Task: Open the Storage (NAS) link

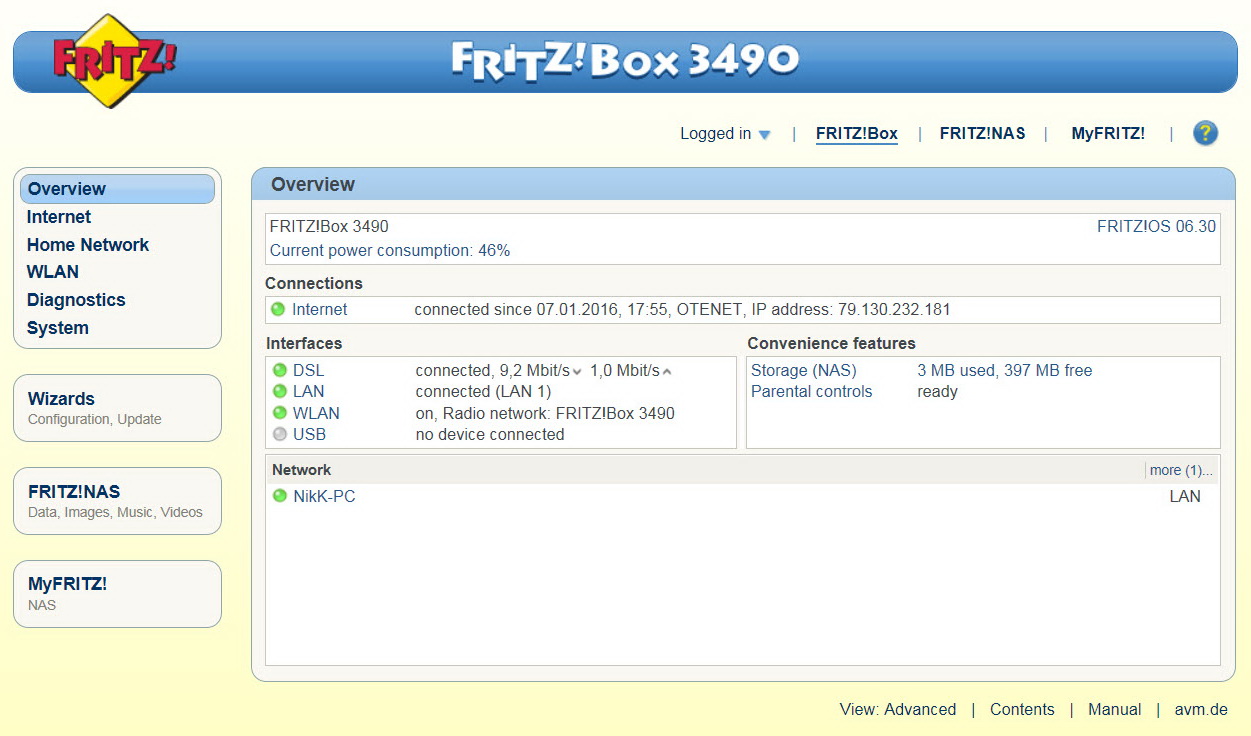Action: (x=804, y=370)
